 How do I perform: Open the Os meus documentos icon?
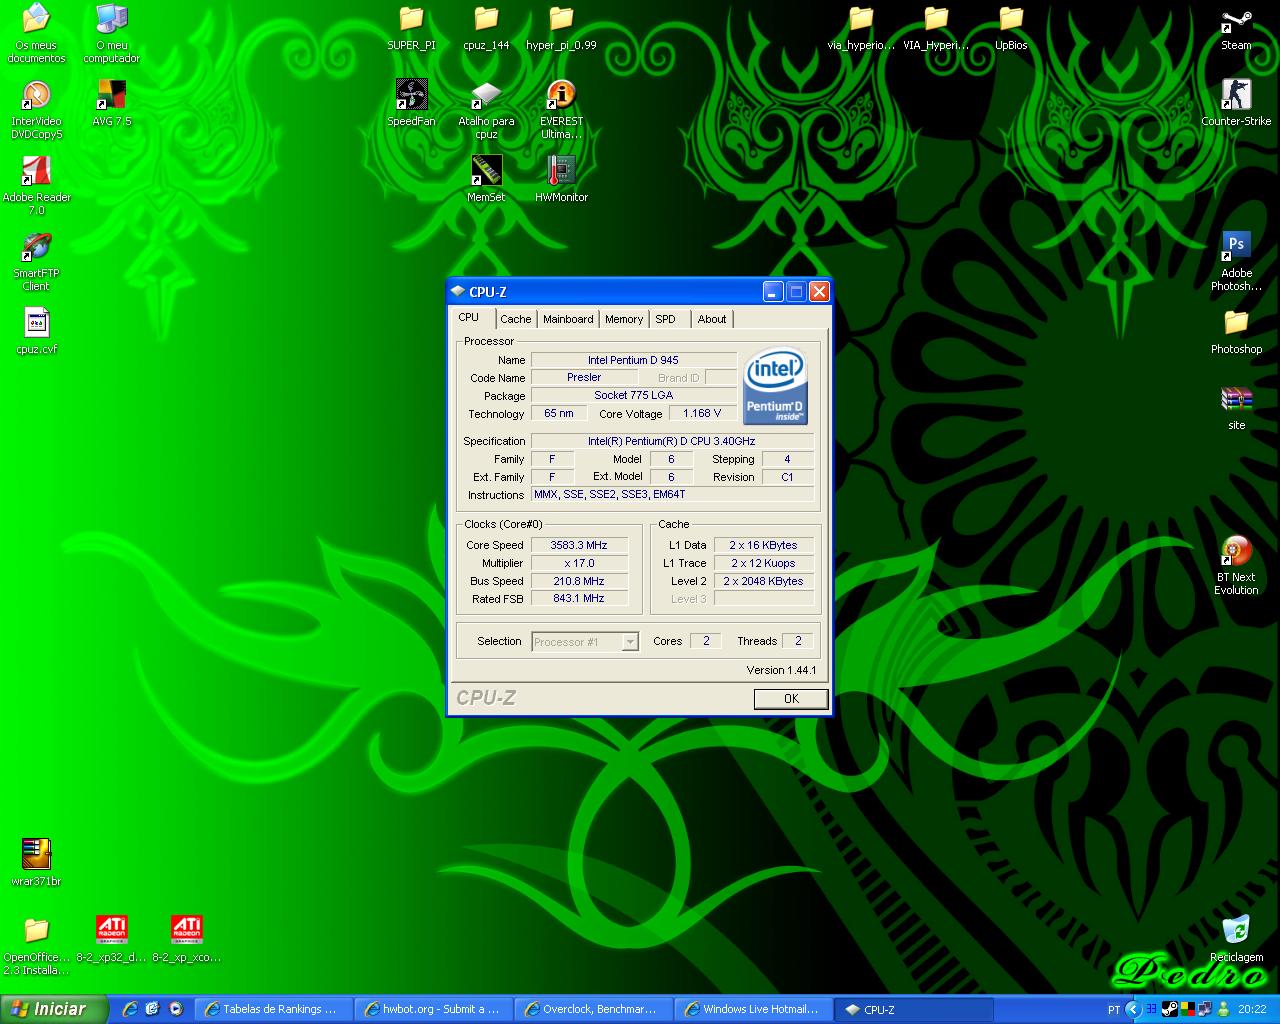pyautogui.click(x=36, y=34)
